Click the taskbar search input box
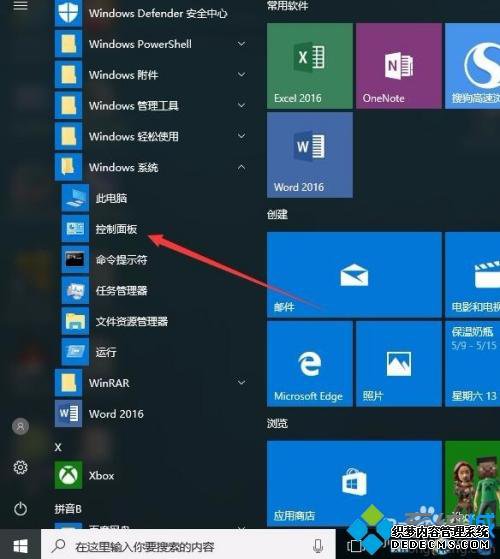 pos(188,545)
